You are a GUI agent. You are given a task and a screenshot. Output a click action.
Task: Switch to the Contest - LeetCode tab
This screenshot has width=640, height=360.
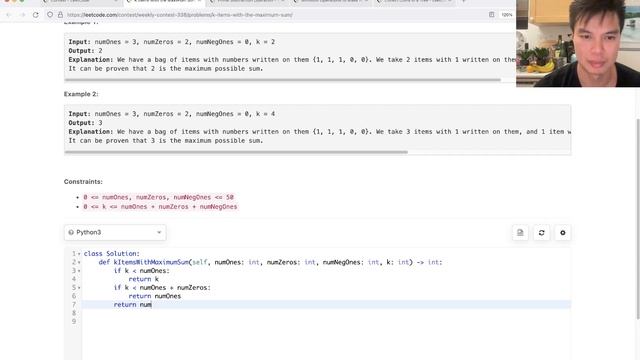[x=80, y=1]
